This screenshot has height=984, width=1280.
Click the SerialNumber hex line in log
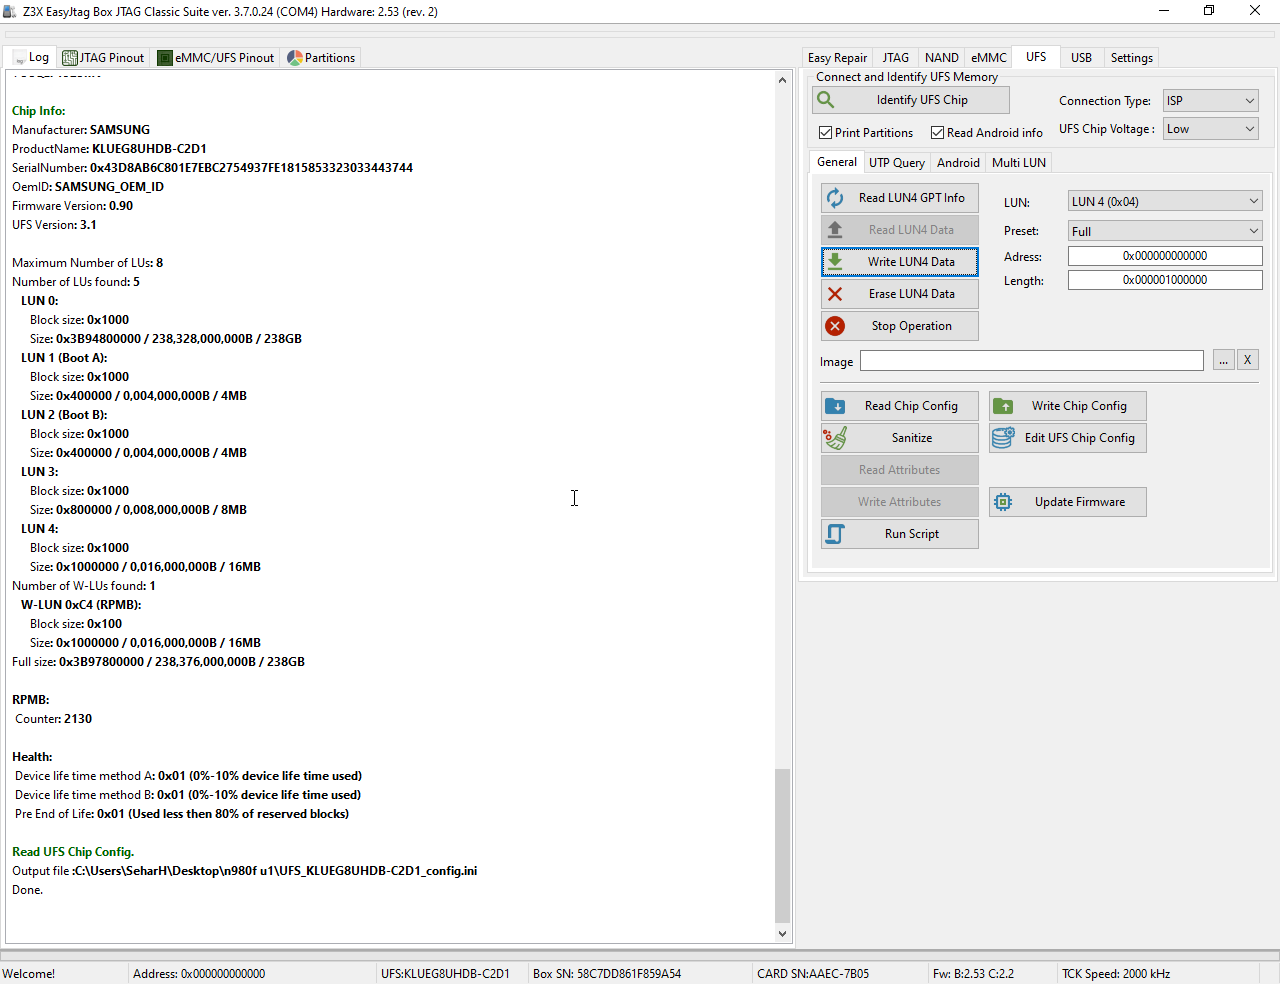pyautogui.click(x=212, y=168)
